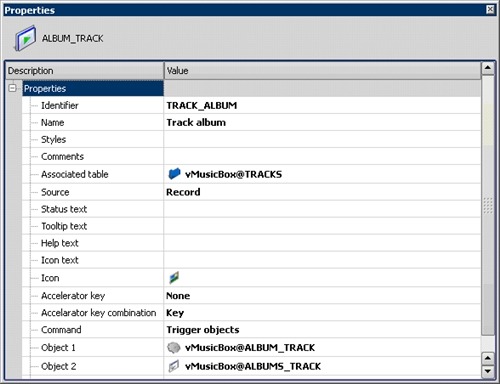Click the scrollbar up arrow at top
Screen dimensions: 500x384
[488, 68]
